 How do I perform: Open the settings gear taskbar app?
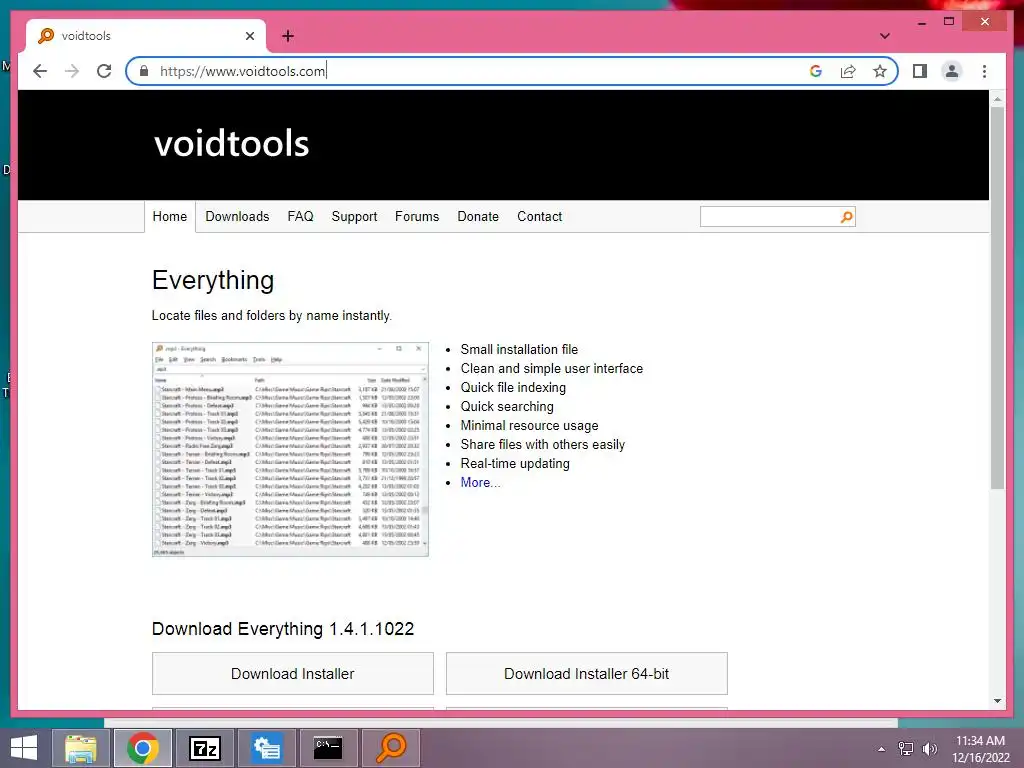[266, 748]
